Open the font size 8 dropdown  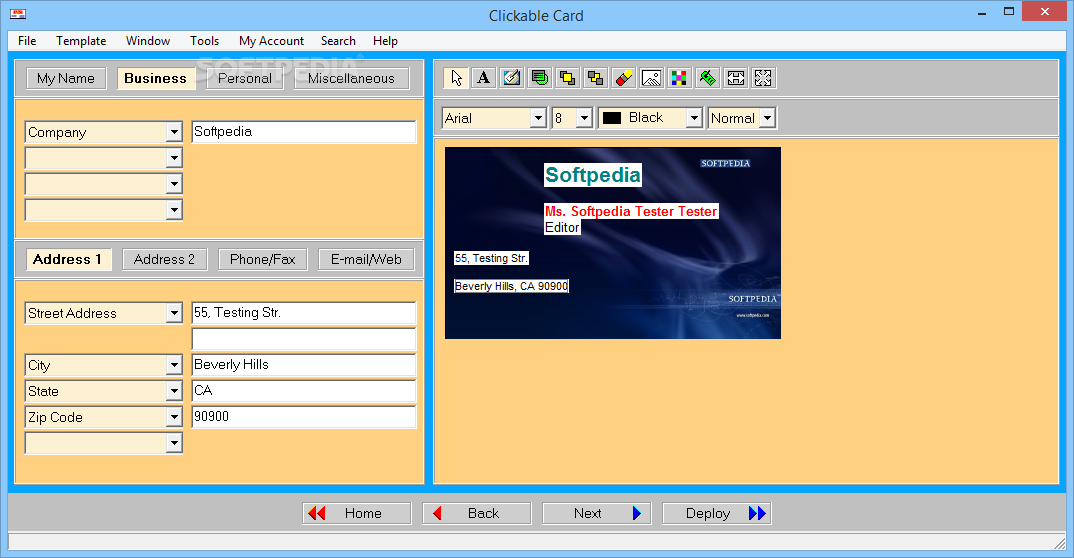tap(584, 118)
